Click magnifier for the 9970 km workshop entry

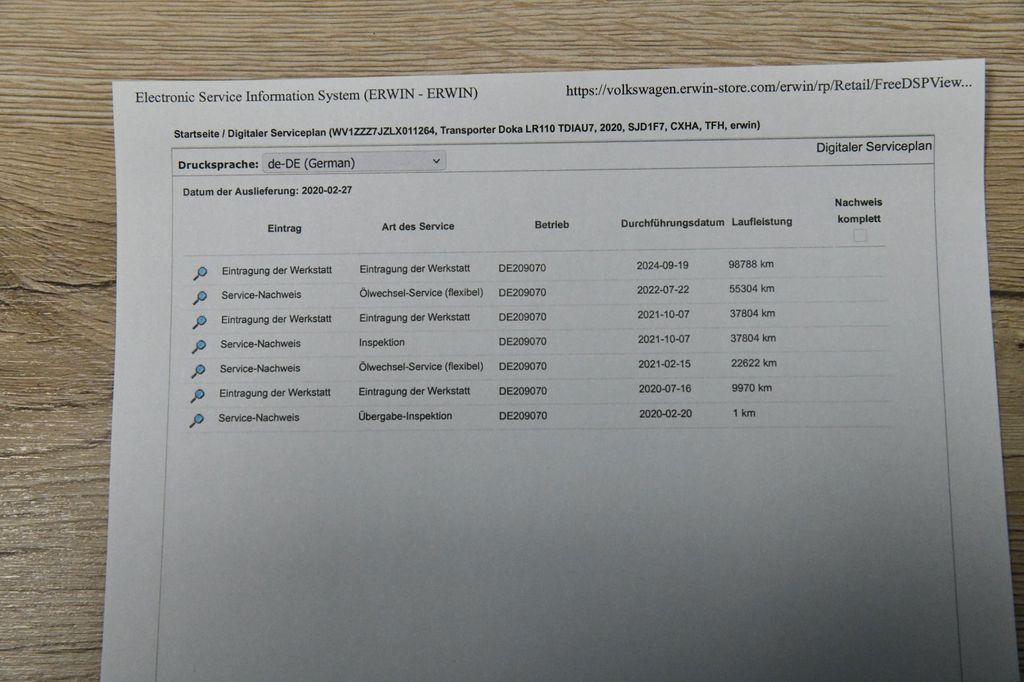(x=197, y=396)
